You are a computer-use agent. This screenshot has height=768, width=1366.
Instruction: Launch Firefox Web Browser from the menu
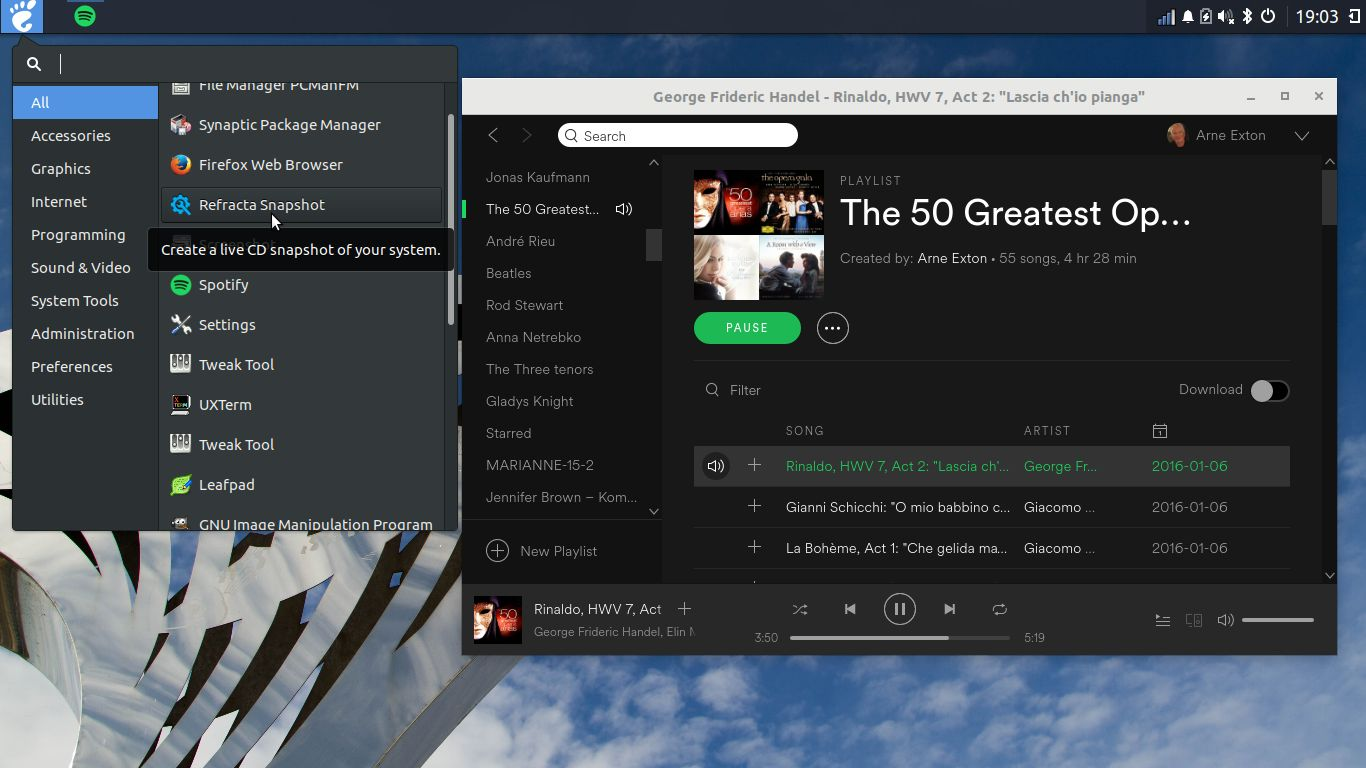[300, 165]
